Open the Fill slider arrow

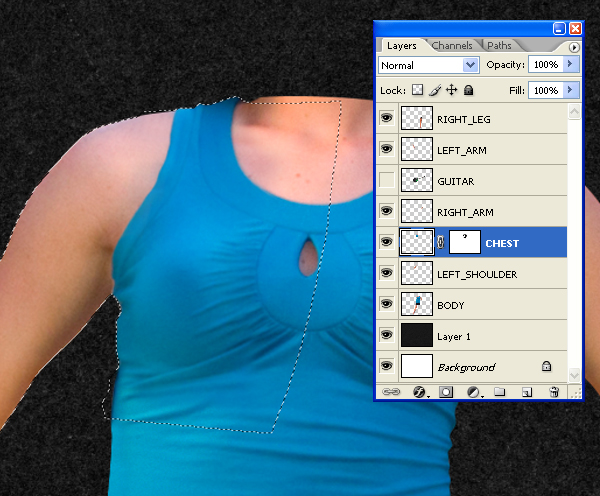coord(570,90)
